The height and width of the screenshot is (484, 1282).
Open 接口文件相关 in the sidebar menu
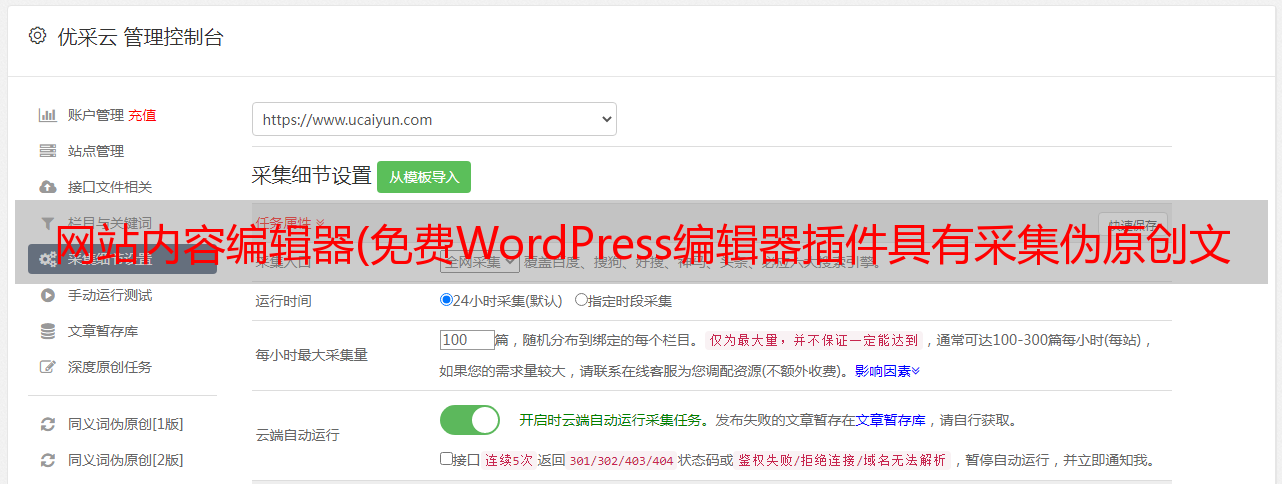(110, 187)
